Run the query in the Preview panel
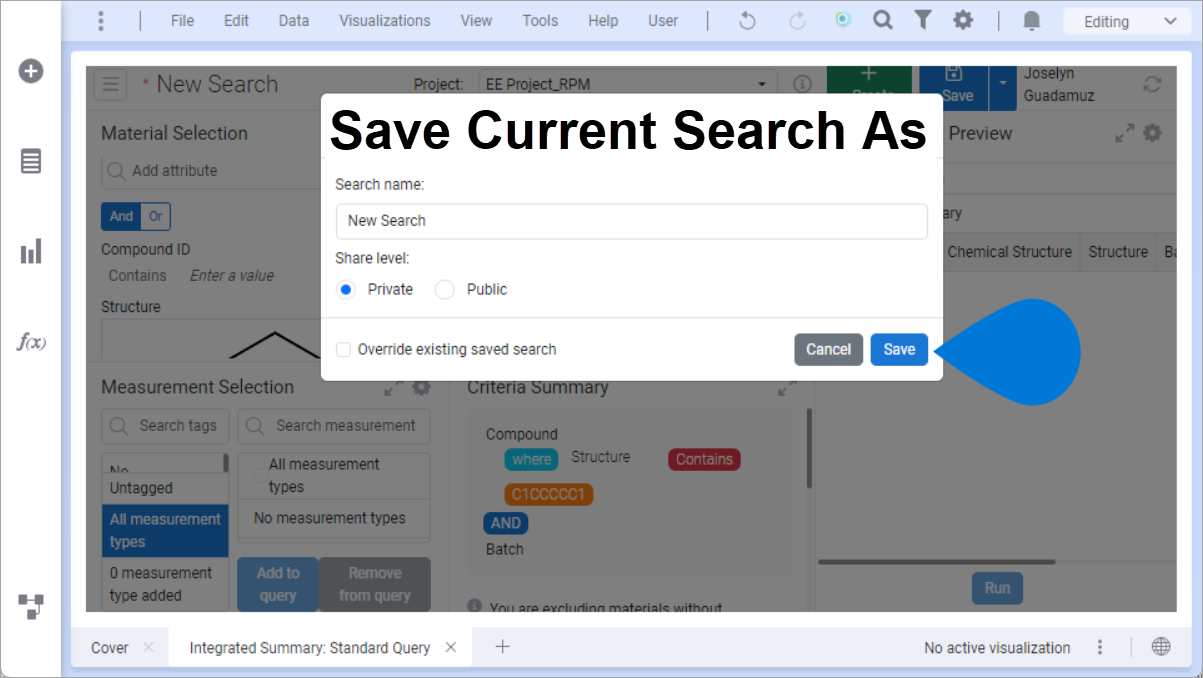The width and height of the screenshot is (1203, 678). pyautogui.click(x=996, y=588)
